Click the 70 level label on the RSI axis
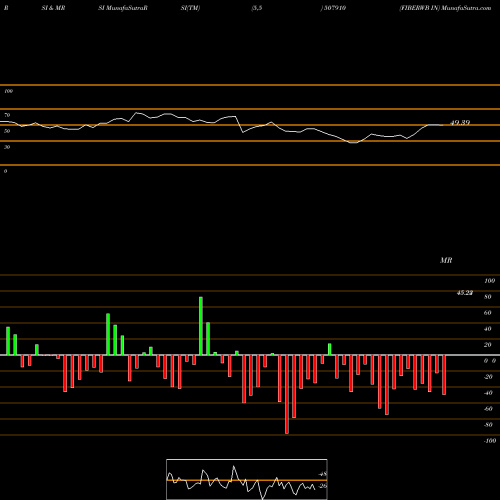Screen dimensions: 500x500 tap(7, 115)
